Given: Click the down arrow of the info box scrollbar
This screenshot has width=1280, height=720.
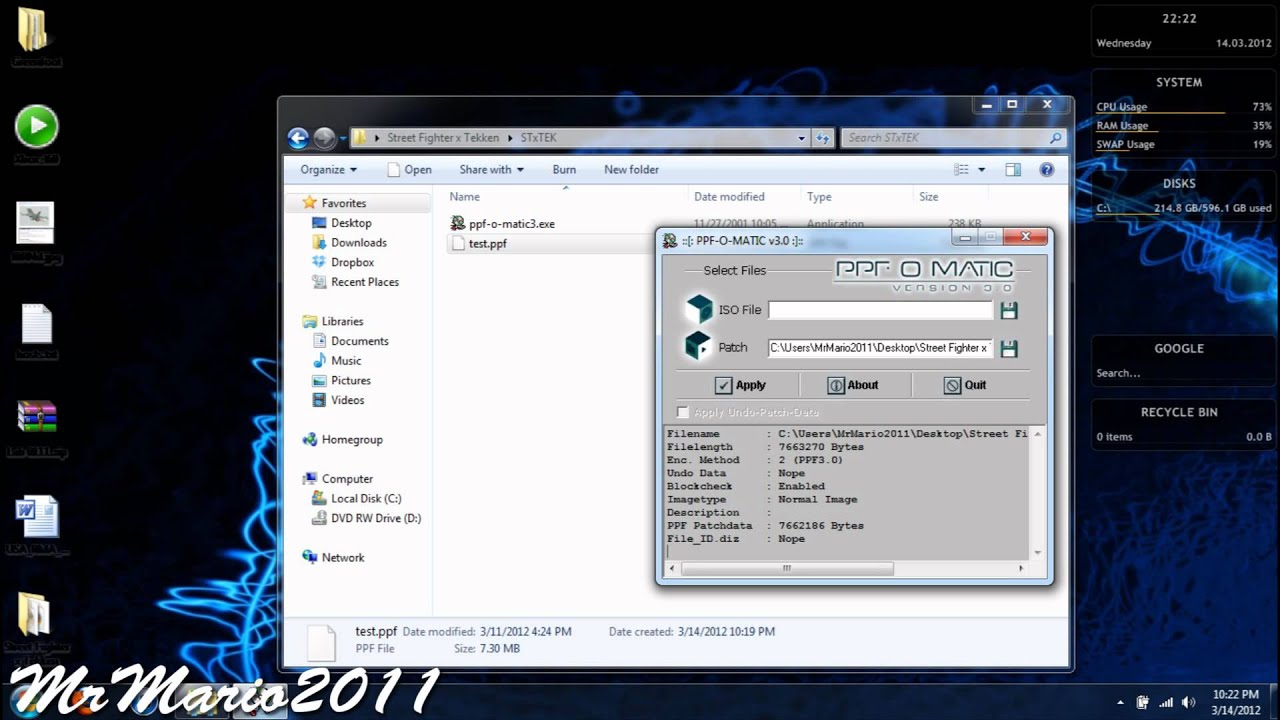Looking at the screenshot, I should (x=1037, y=553).
